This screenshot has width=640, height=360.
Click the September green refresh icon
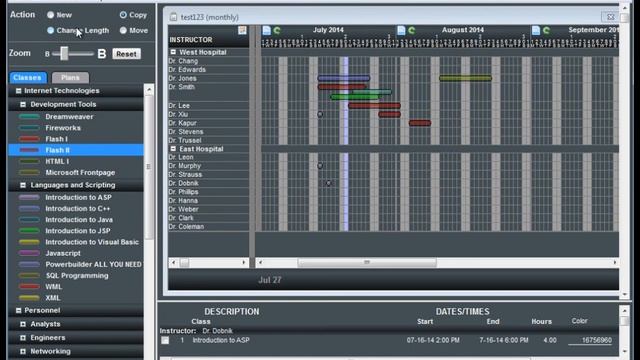[547, 30]
